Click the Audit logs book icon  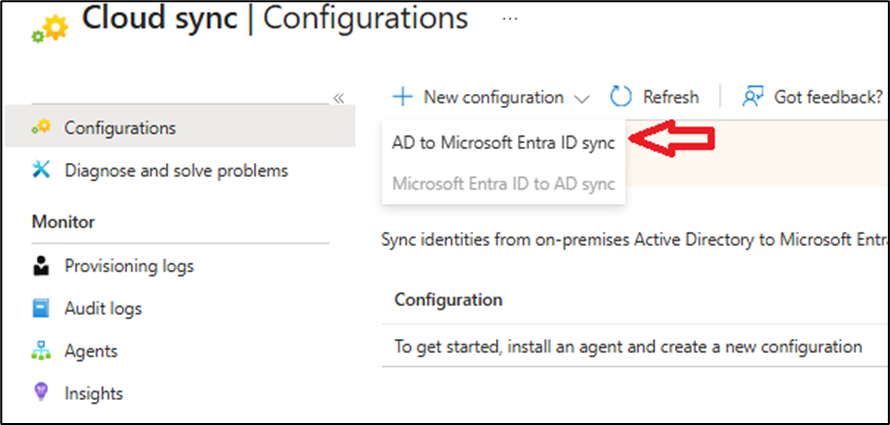point(42,309)
